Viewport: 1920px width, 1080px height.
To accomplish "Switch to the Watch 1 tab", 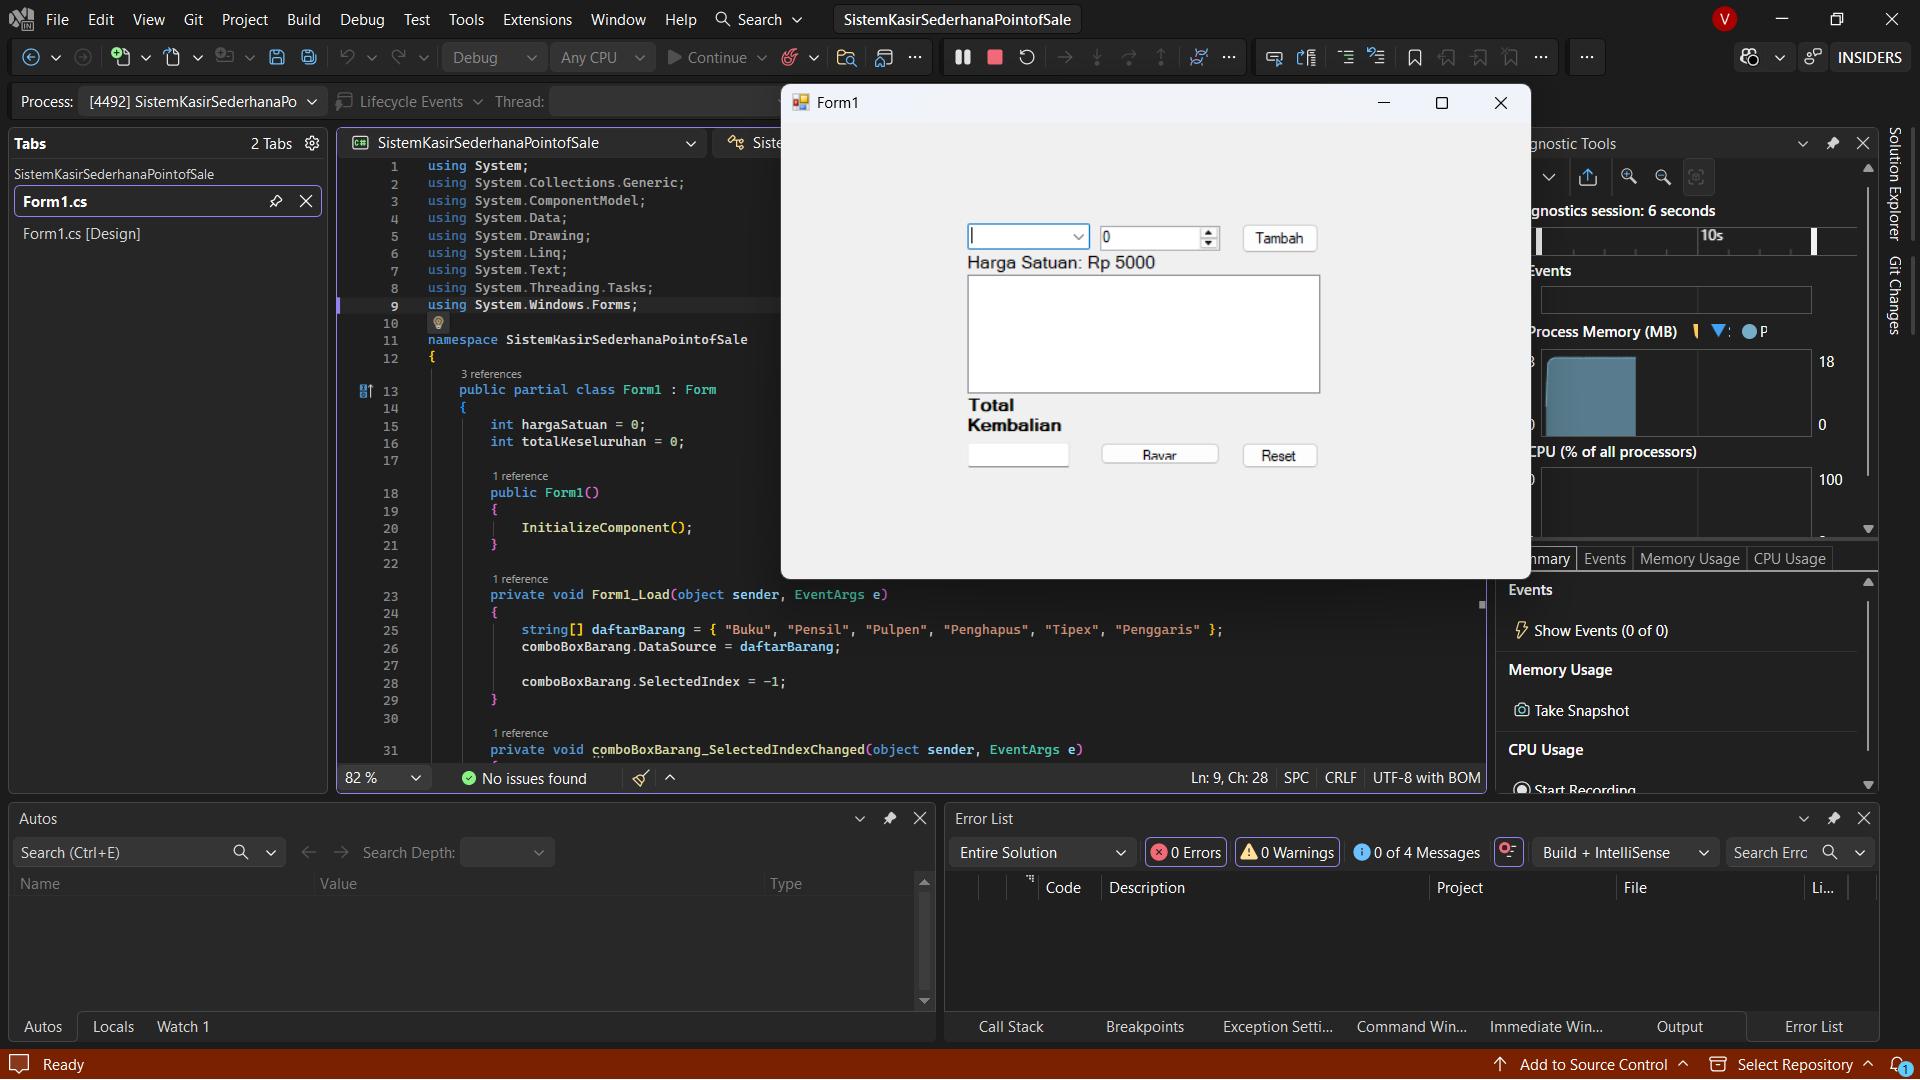I will click(x=183, y=1027).
